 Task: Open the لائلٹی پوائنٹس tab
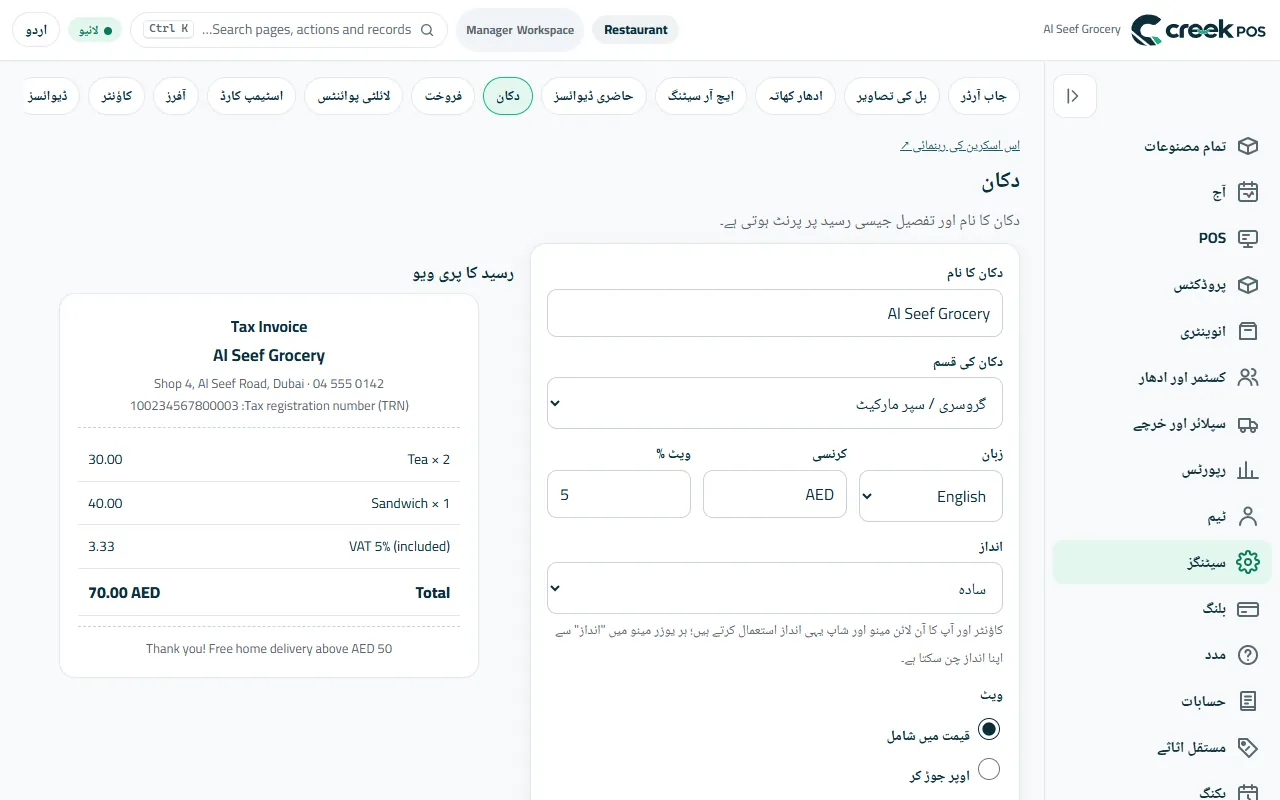354,96
